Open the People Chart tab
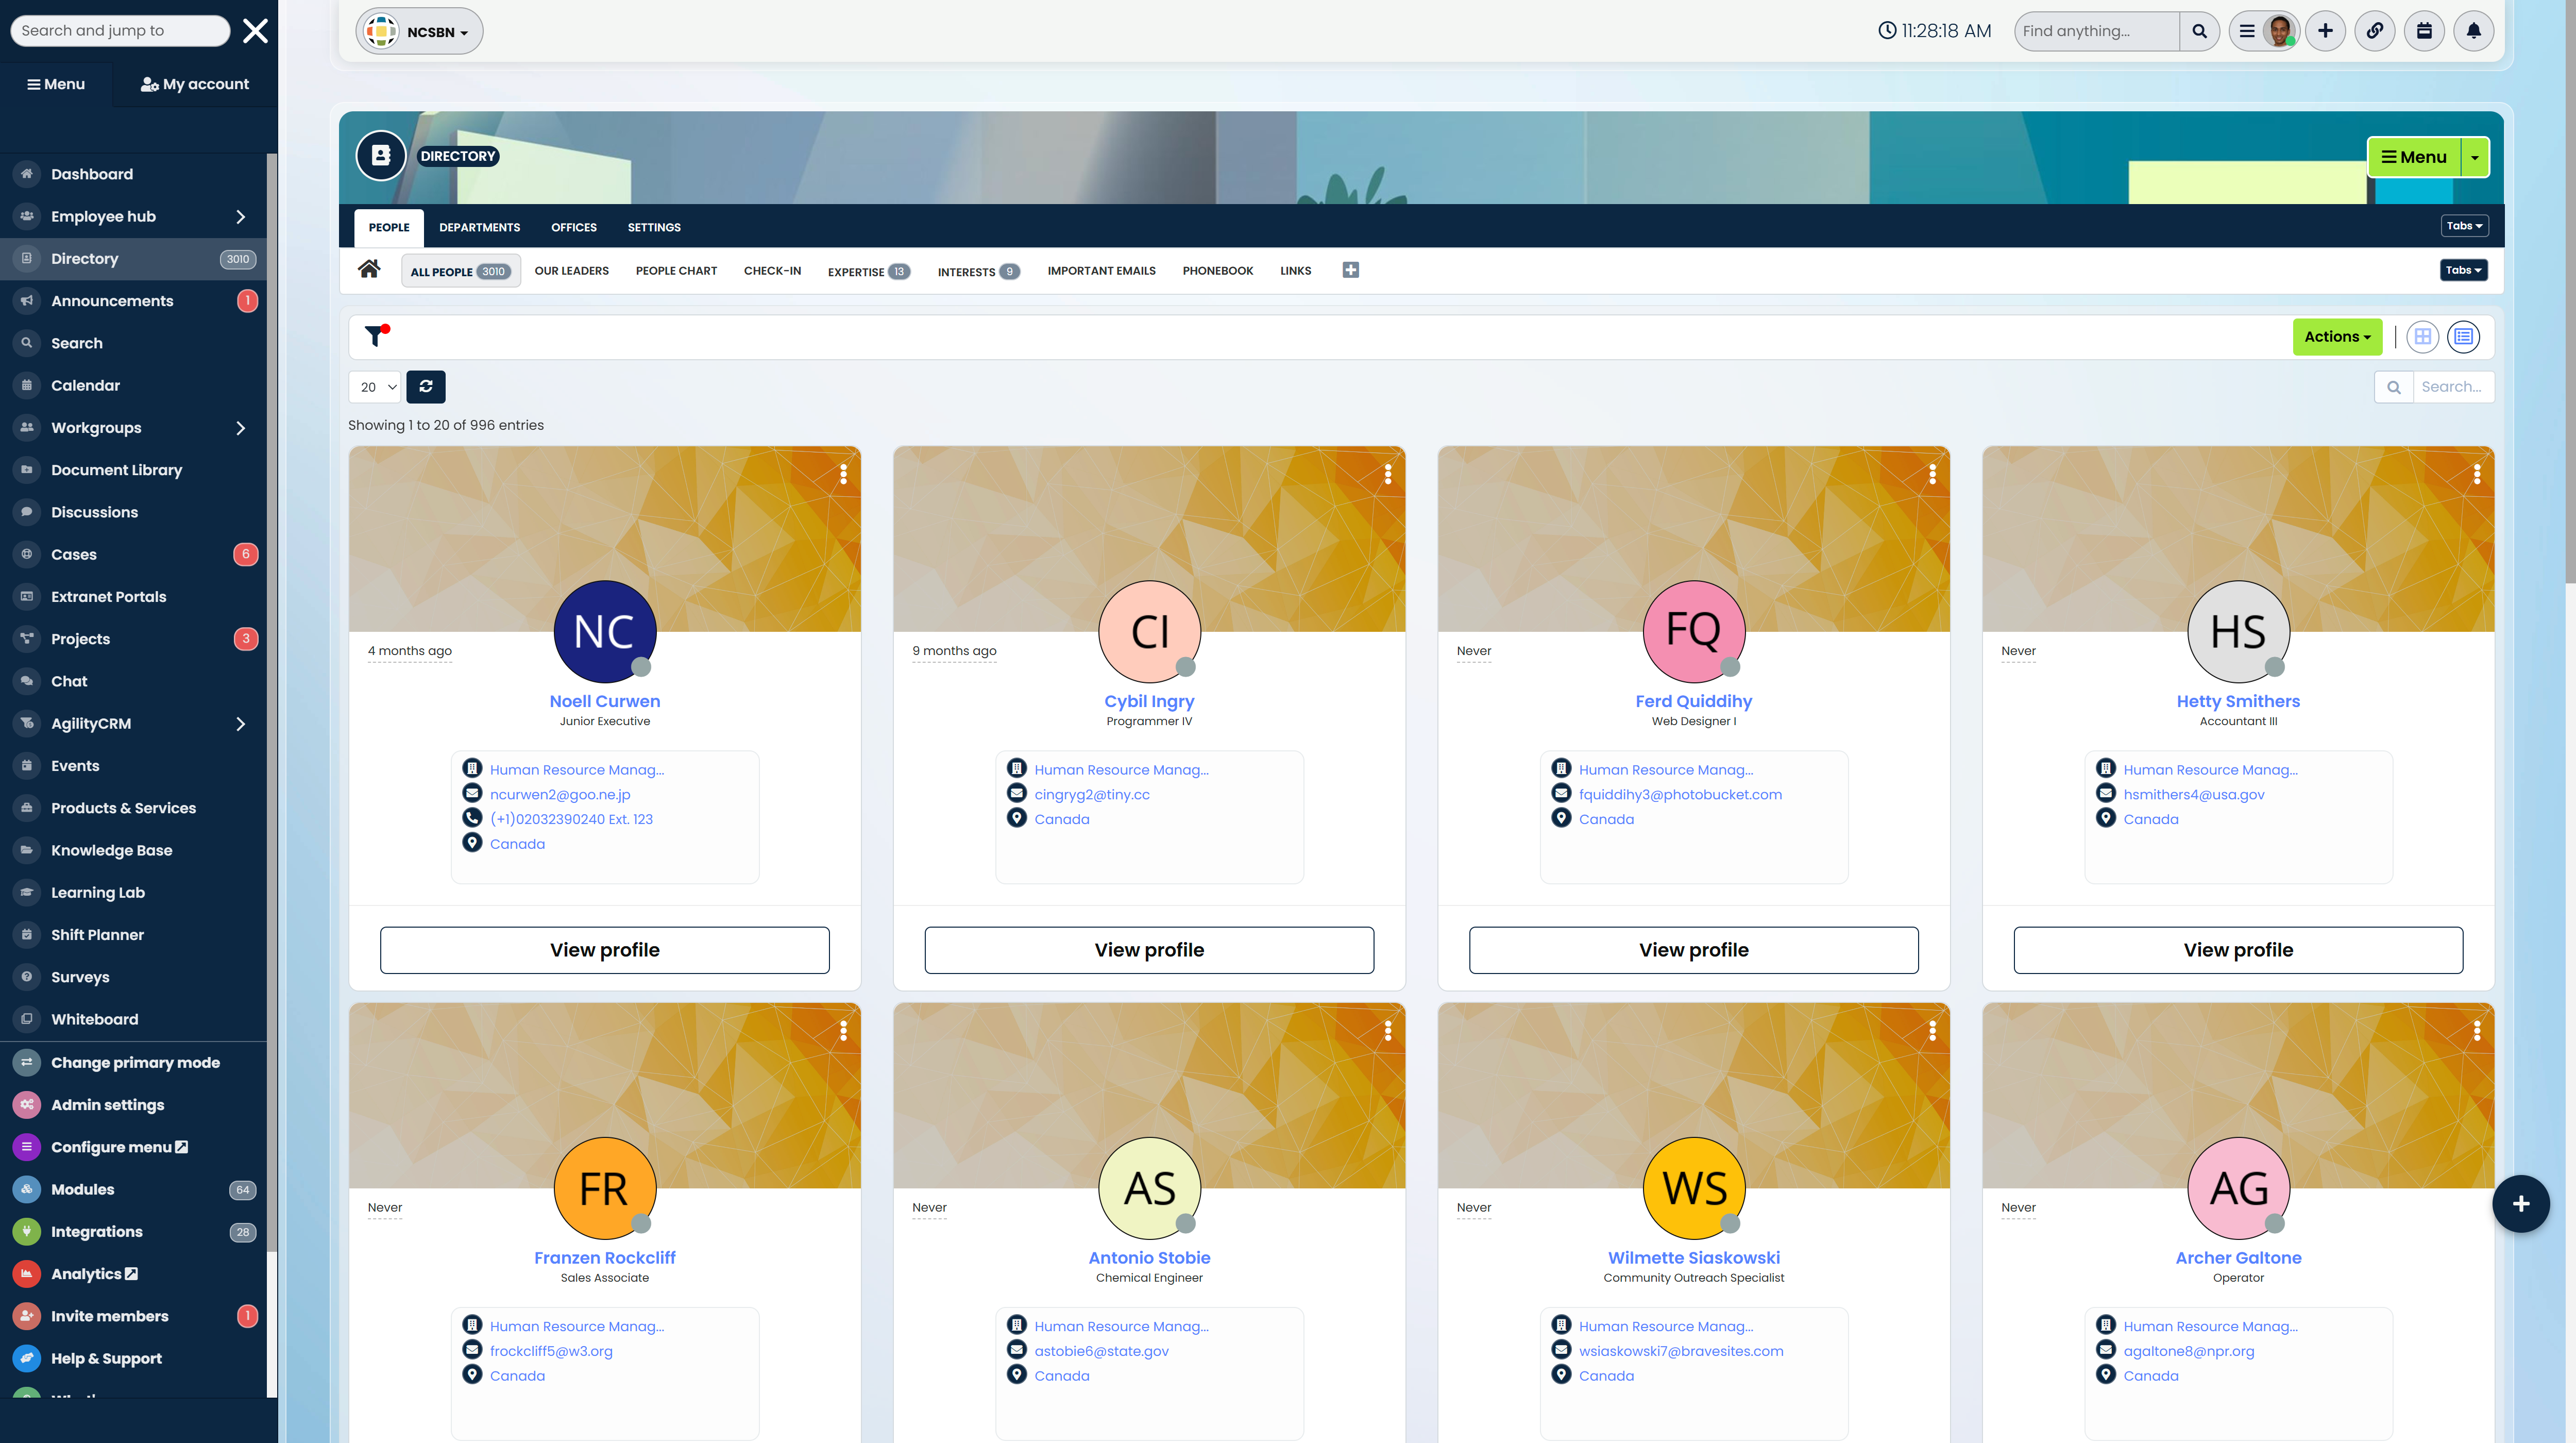 (x=676, y=271)
